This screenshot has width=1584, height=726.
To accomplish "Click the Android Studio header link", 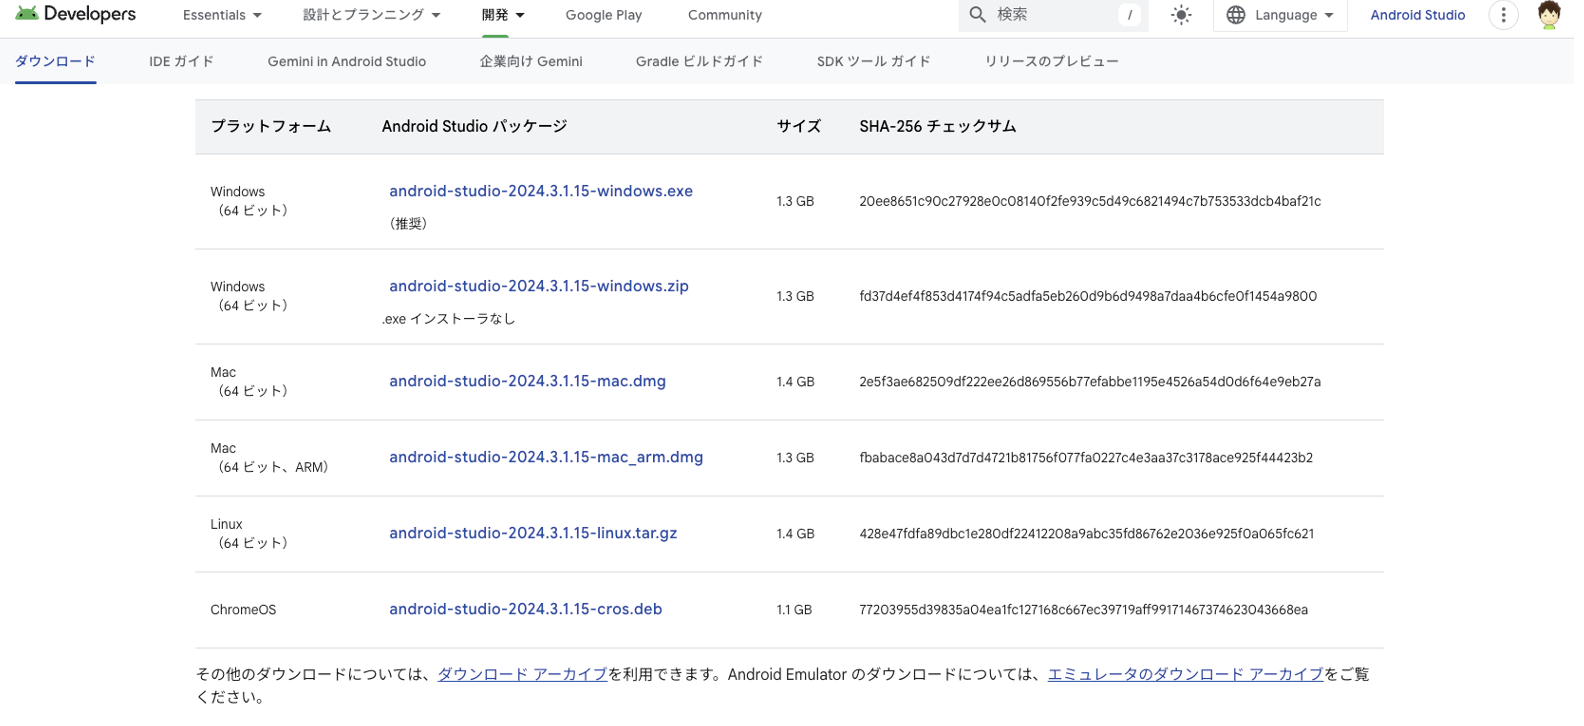I will 1417,15.
